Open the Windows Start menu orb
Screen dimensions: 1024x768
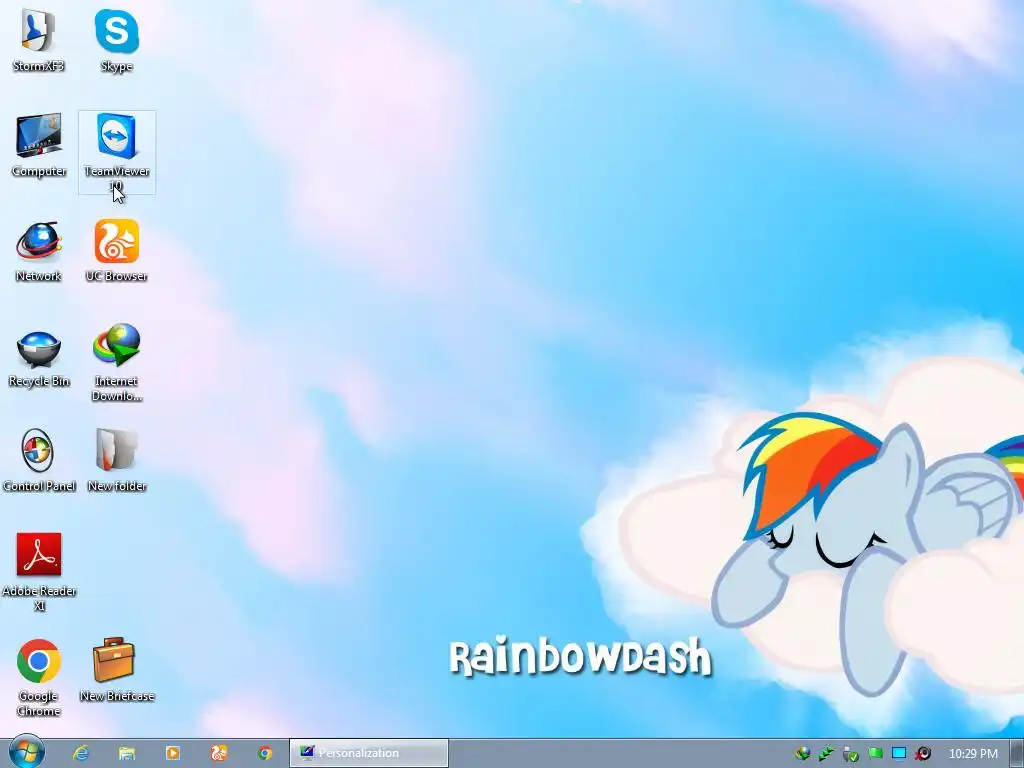tap(26, 752)
